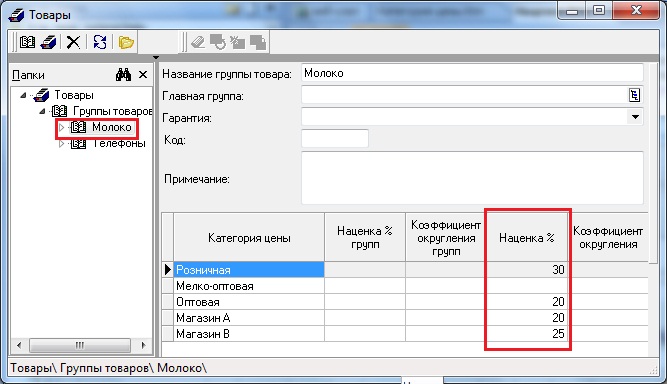This screenshot has width=667, height=384.
Task: Click the refresh arrows toolbar icon
Action: (100, 42)
